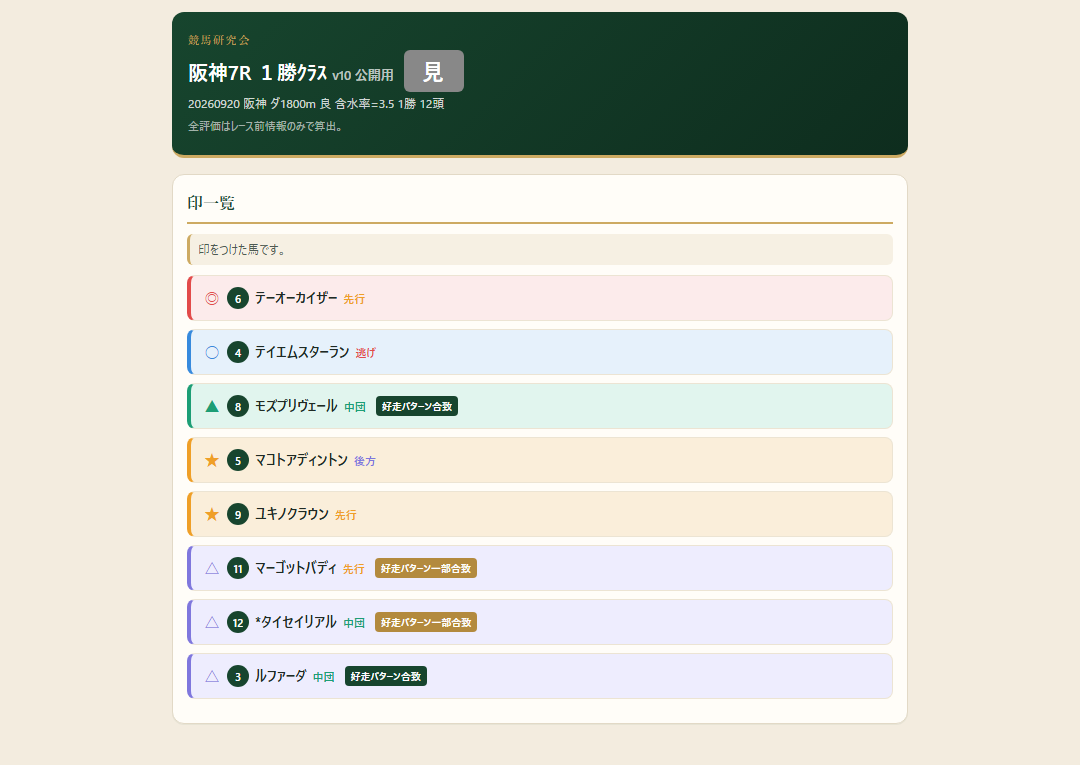Click the 好走パターン一部合致 badge for タイセイリアル
This screenshot has width=1080, height=765.
426,622
